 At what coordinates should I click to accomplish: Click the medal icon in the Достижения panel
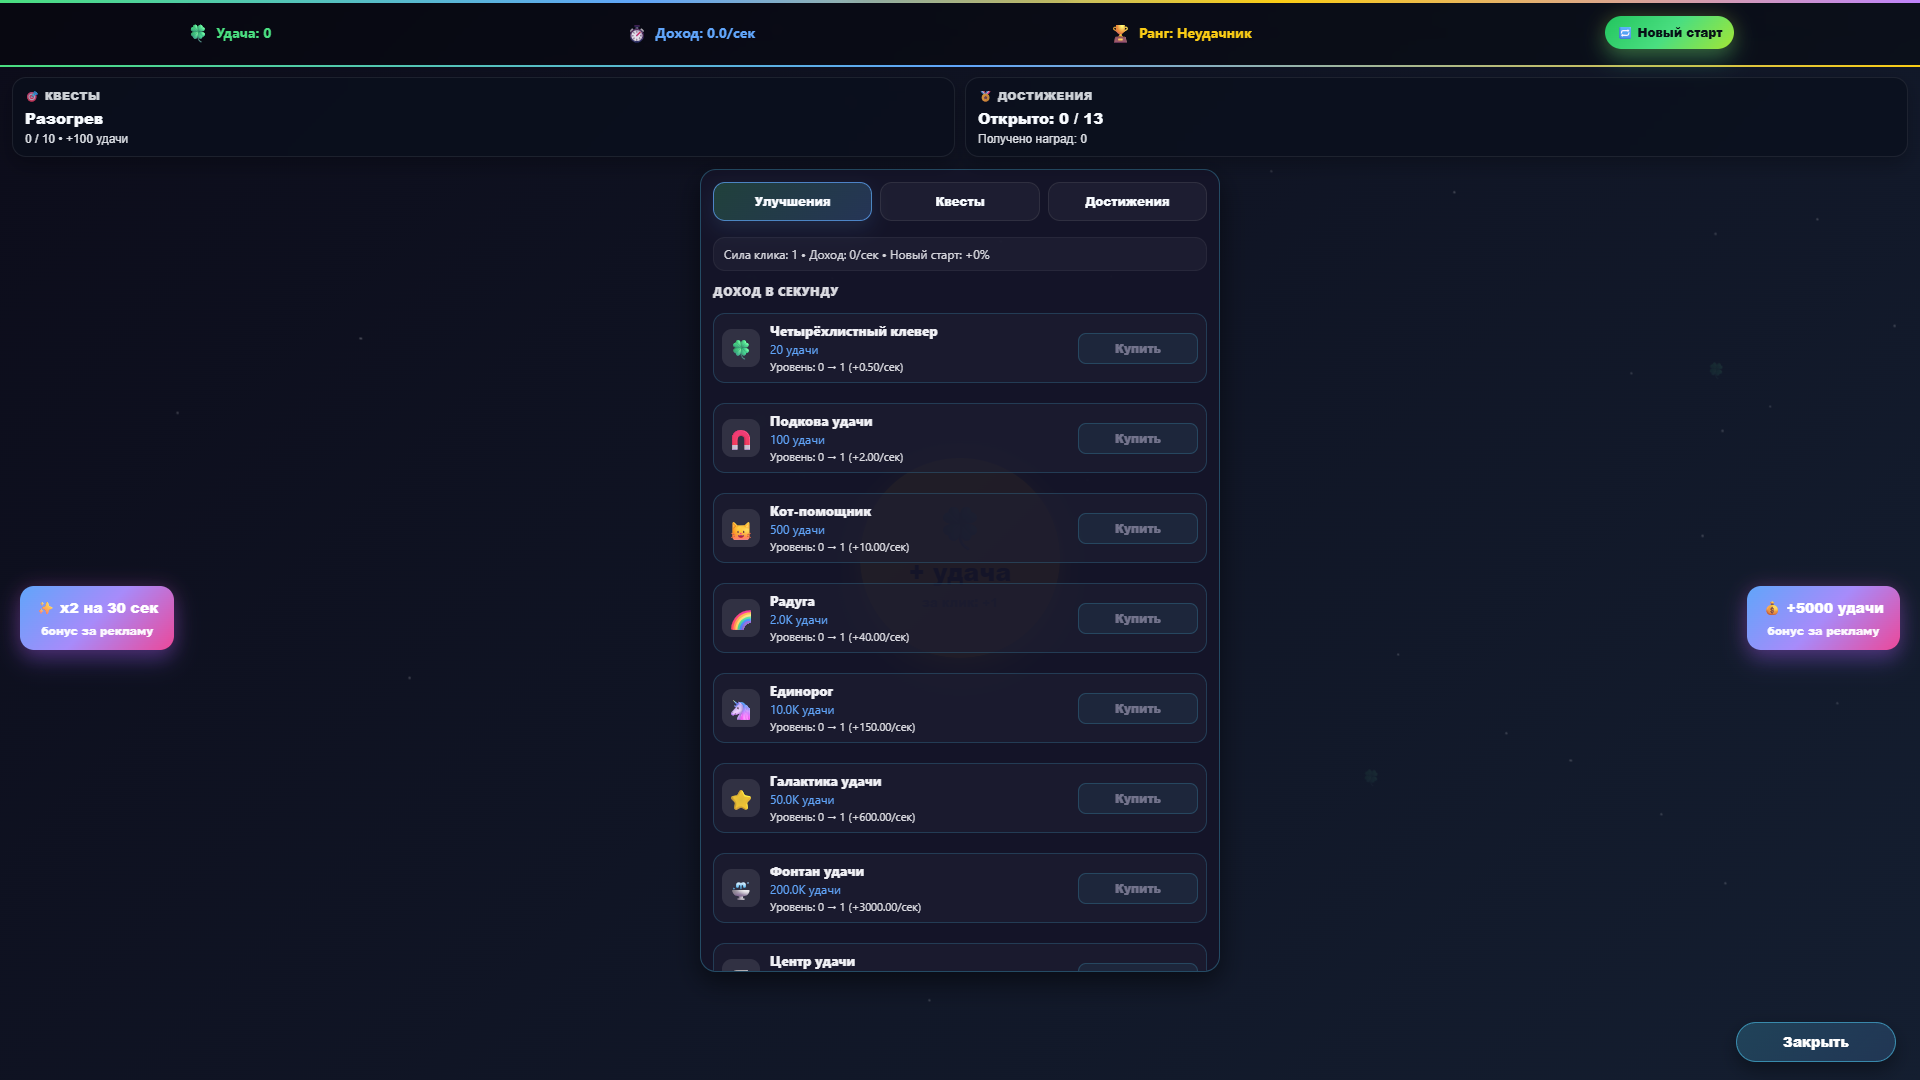[985, 95]
